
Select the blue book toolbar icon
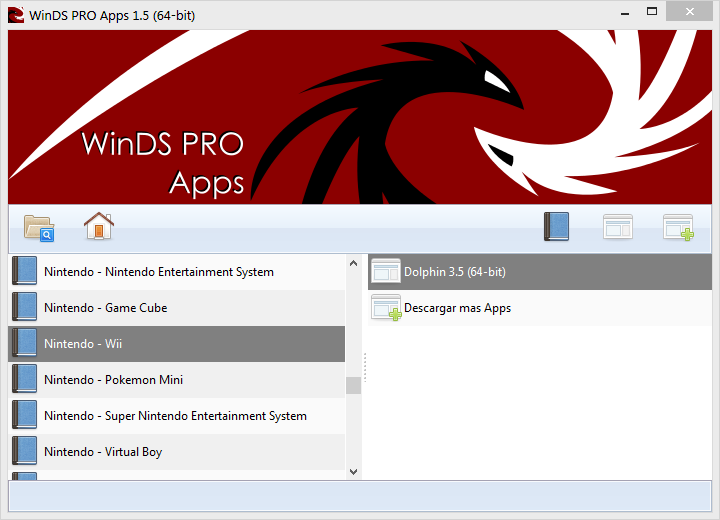click(557, 226)
